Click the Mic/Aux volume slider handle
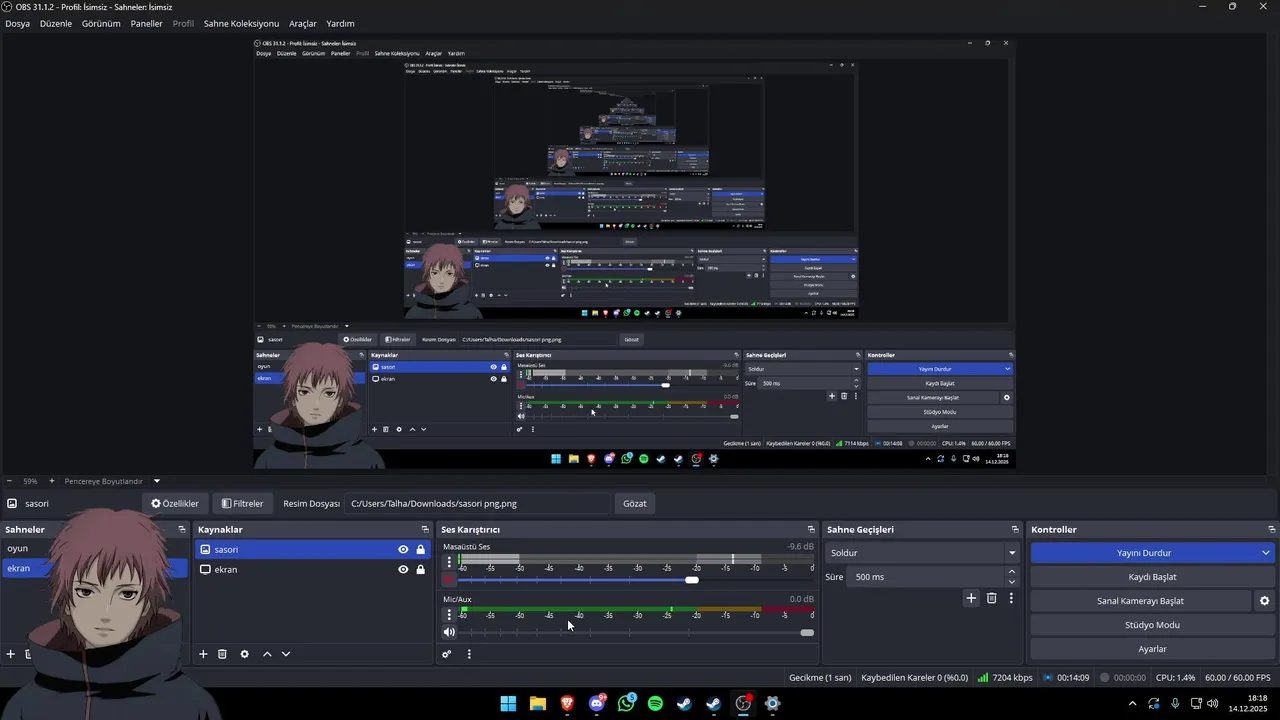 pos(807,632)
